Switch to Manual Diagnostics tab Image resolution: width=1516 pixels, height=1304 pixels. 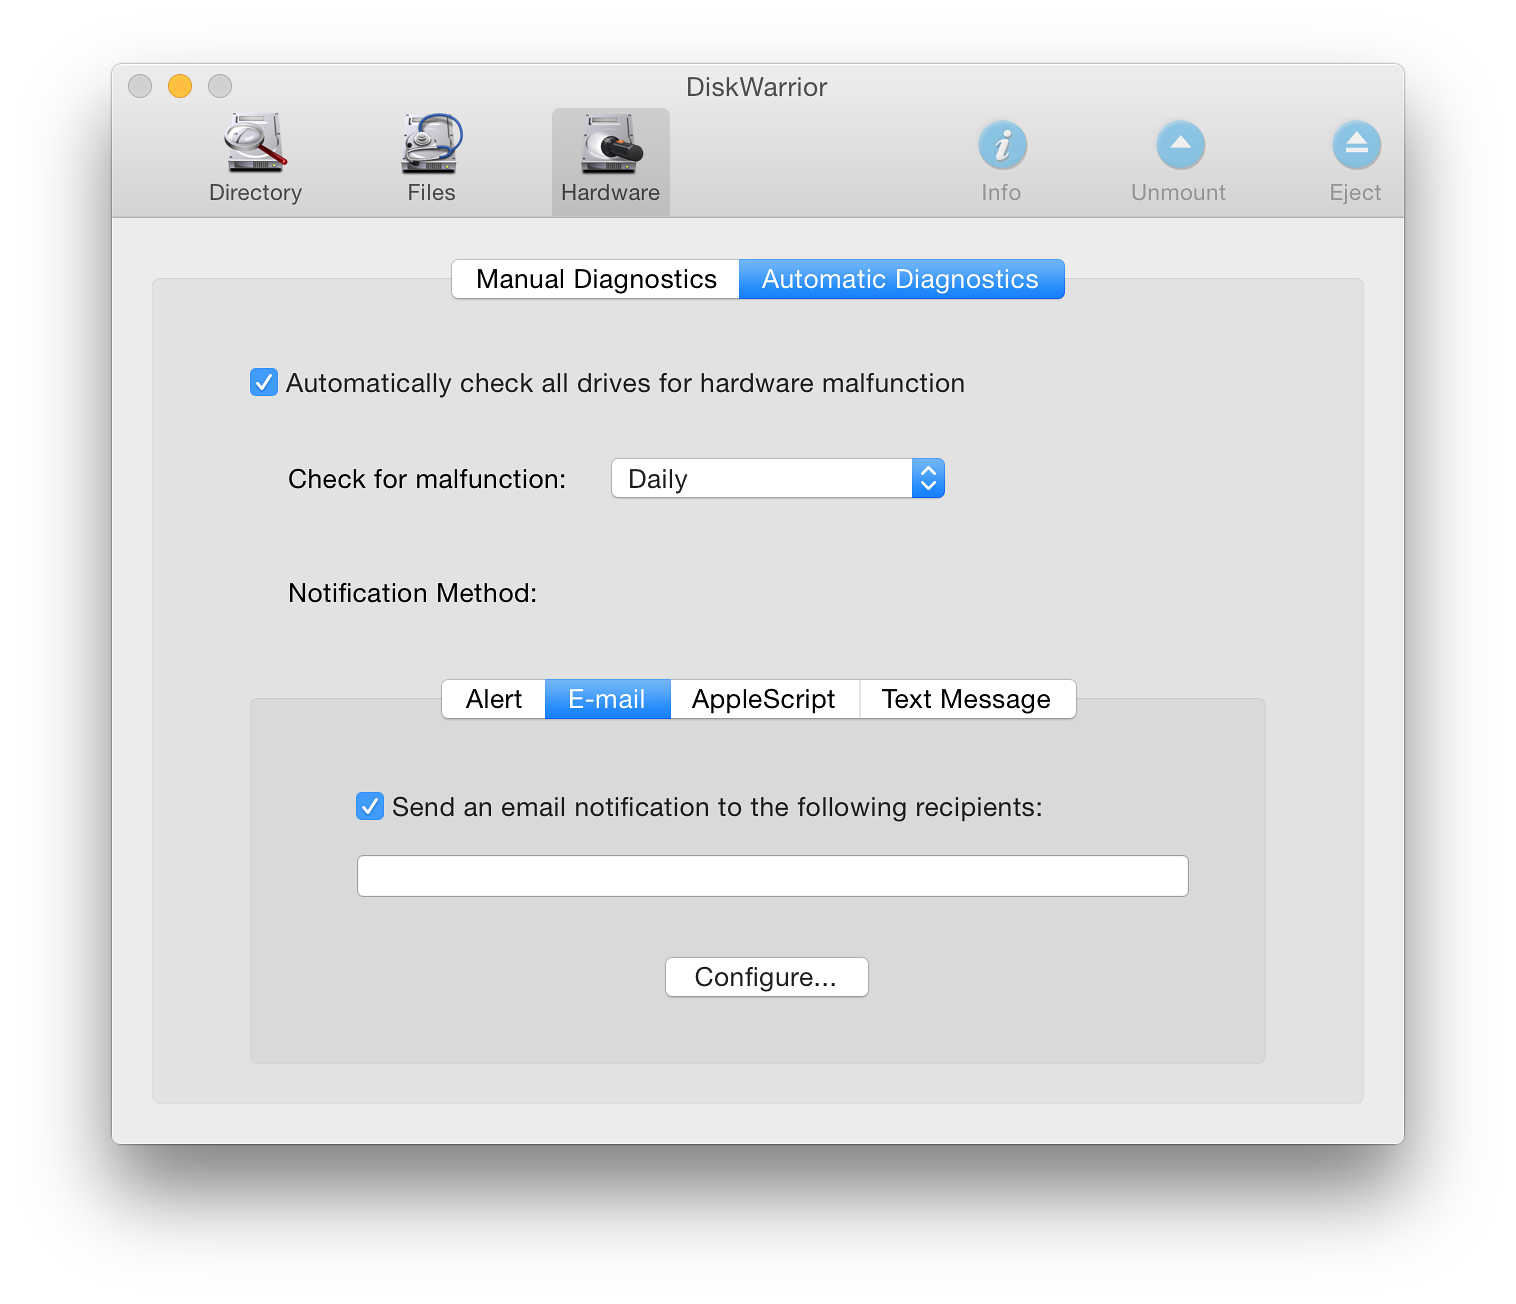pyautogui.click(x=596, y=279)
